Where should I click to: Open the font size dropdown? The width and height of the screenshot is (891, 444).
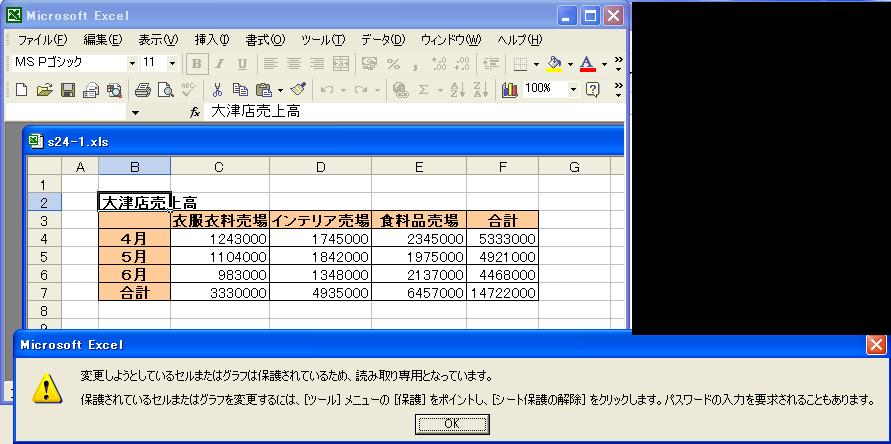(172, 64)
